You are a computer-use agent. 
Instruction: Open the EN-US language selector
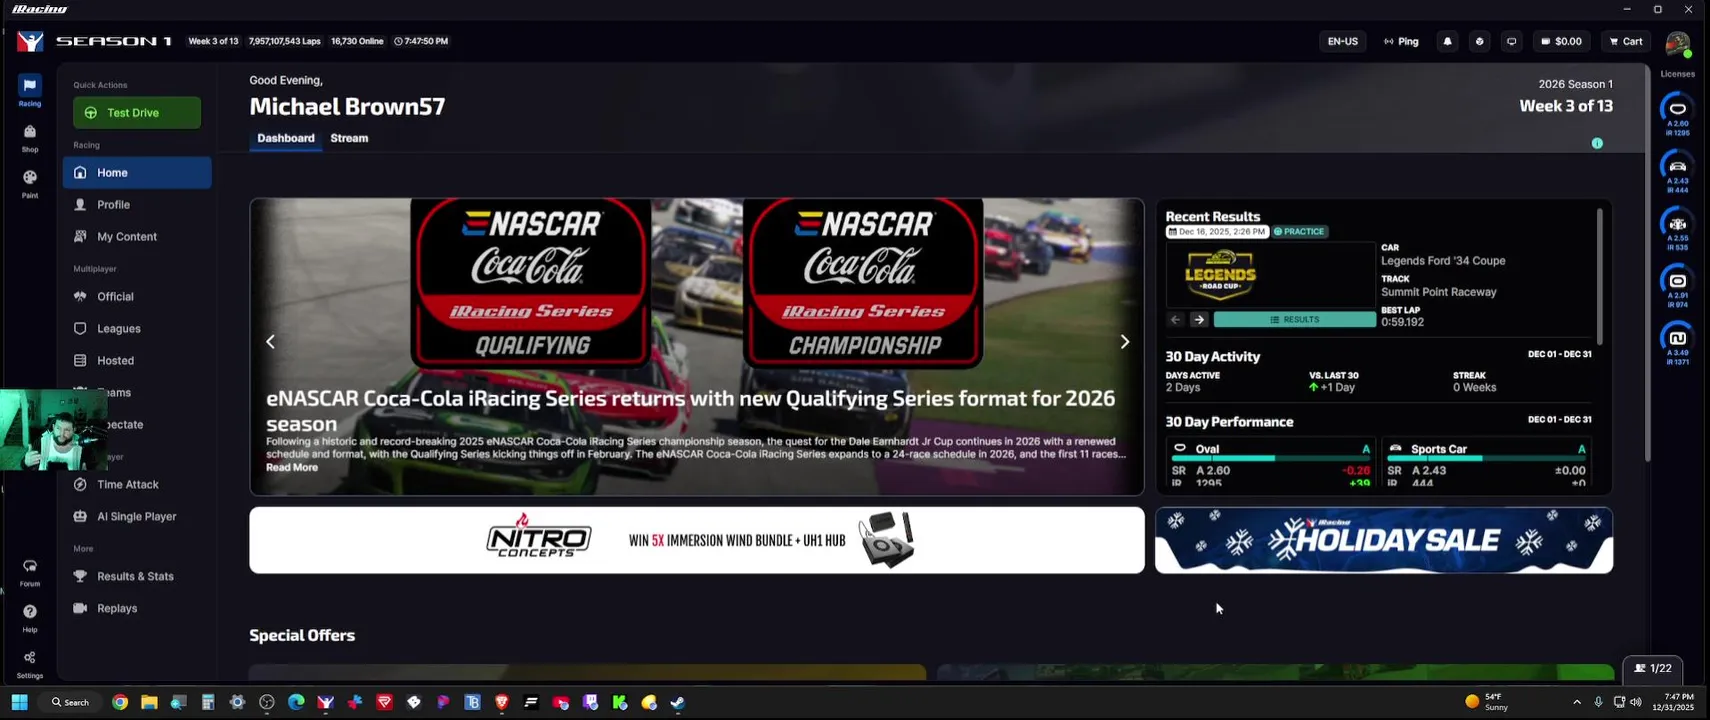pos(1342,41)
